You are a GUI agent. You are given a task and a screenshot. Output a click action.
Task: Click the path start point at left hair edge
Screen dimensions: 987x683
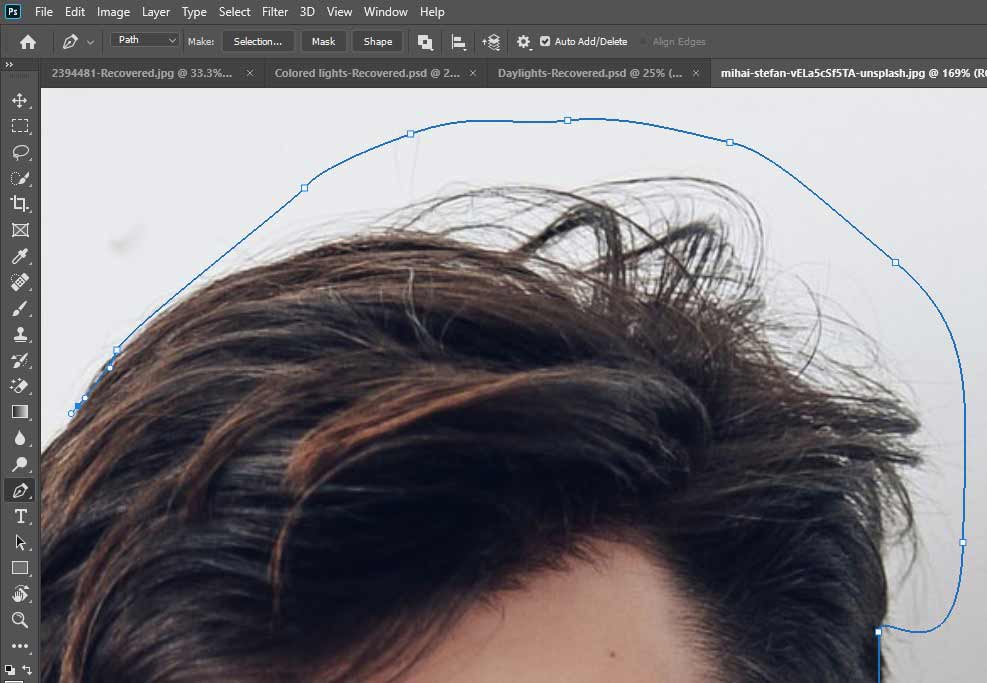72,413
